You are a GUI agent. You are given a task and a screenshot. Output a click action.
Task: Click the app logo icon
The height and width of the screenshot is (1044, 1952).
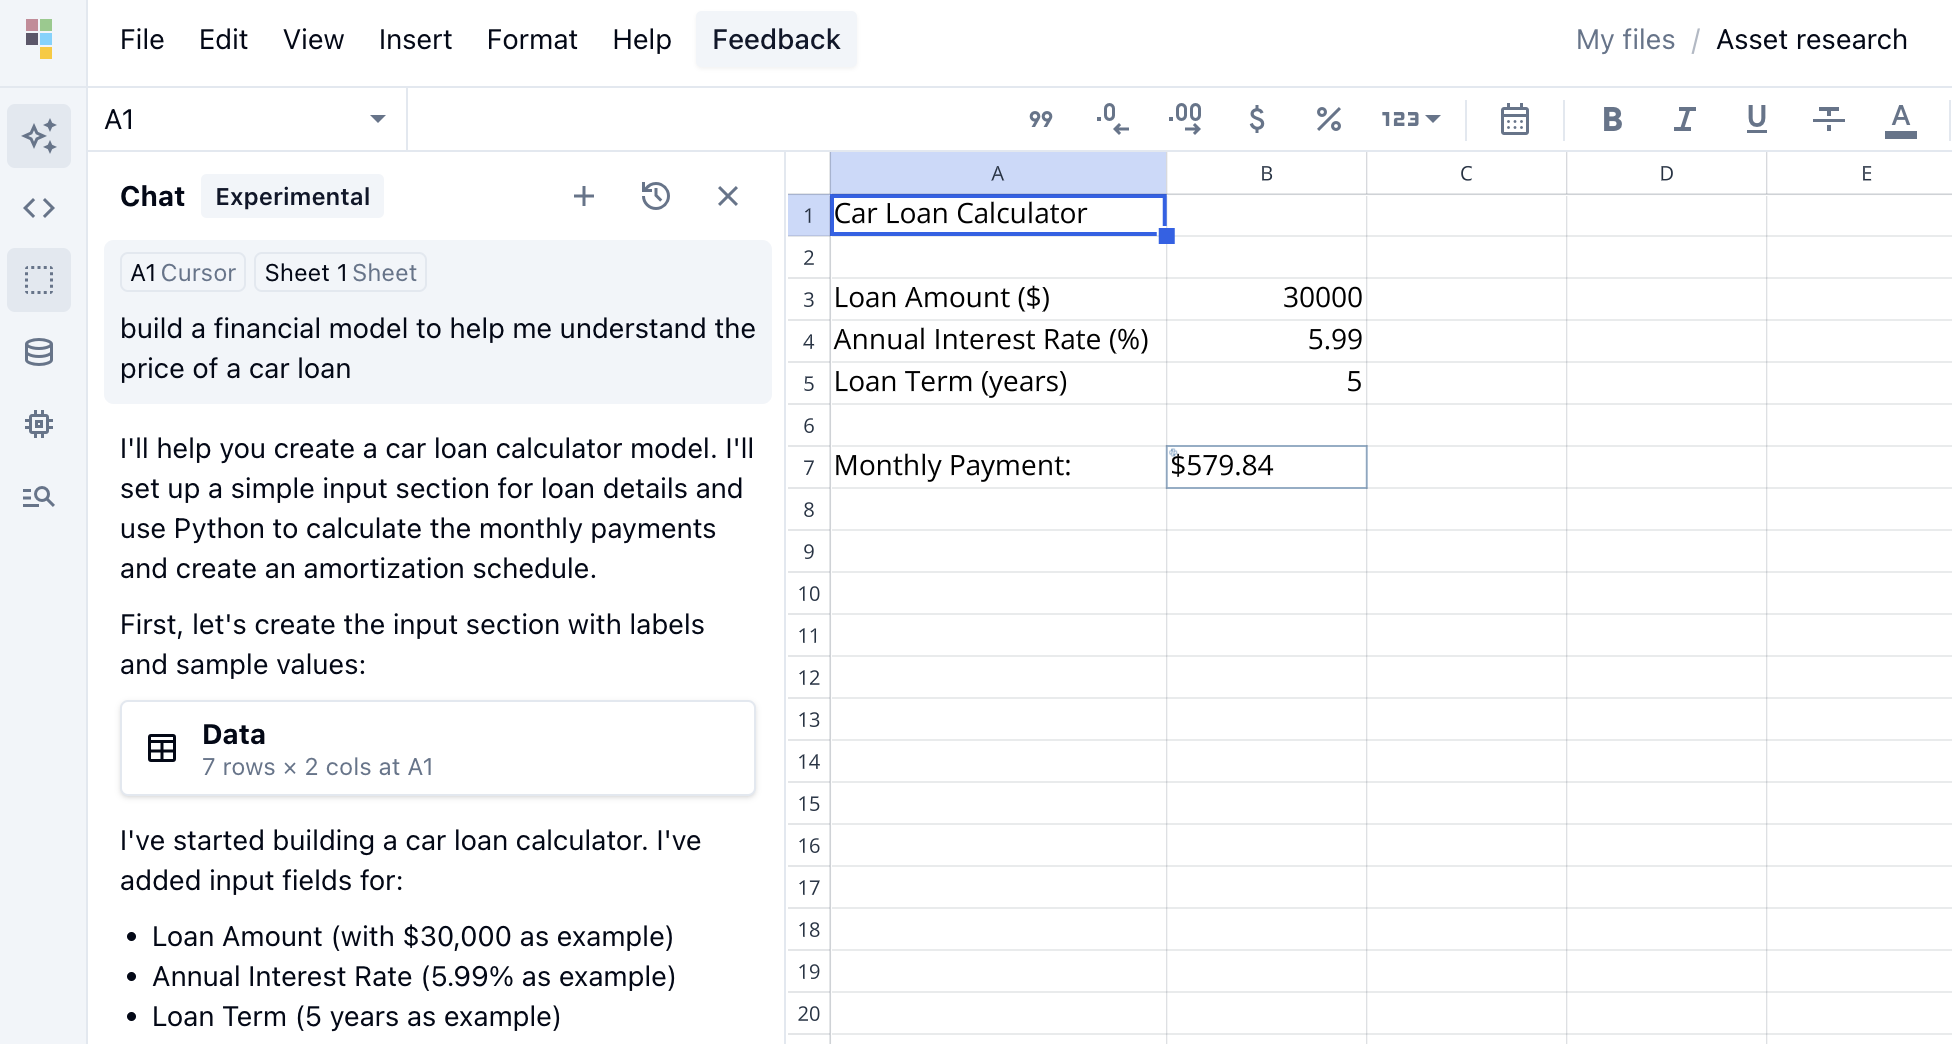[39, 39]
